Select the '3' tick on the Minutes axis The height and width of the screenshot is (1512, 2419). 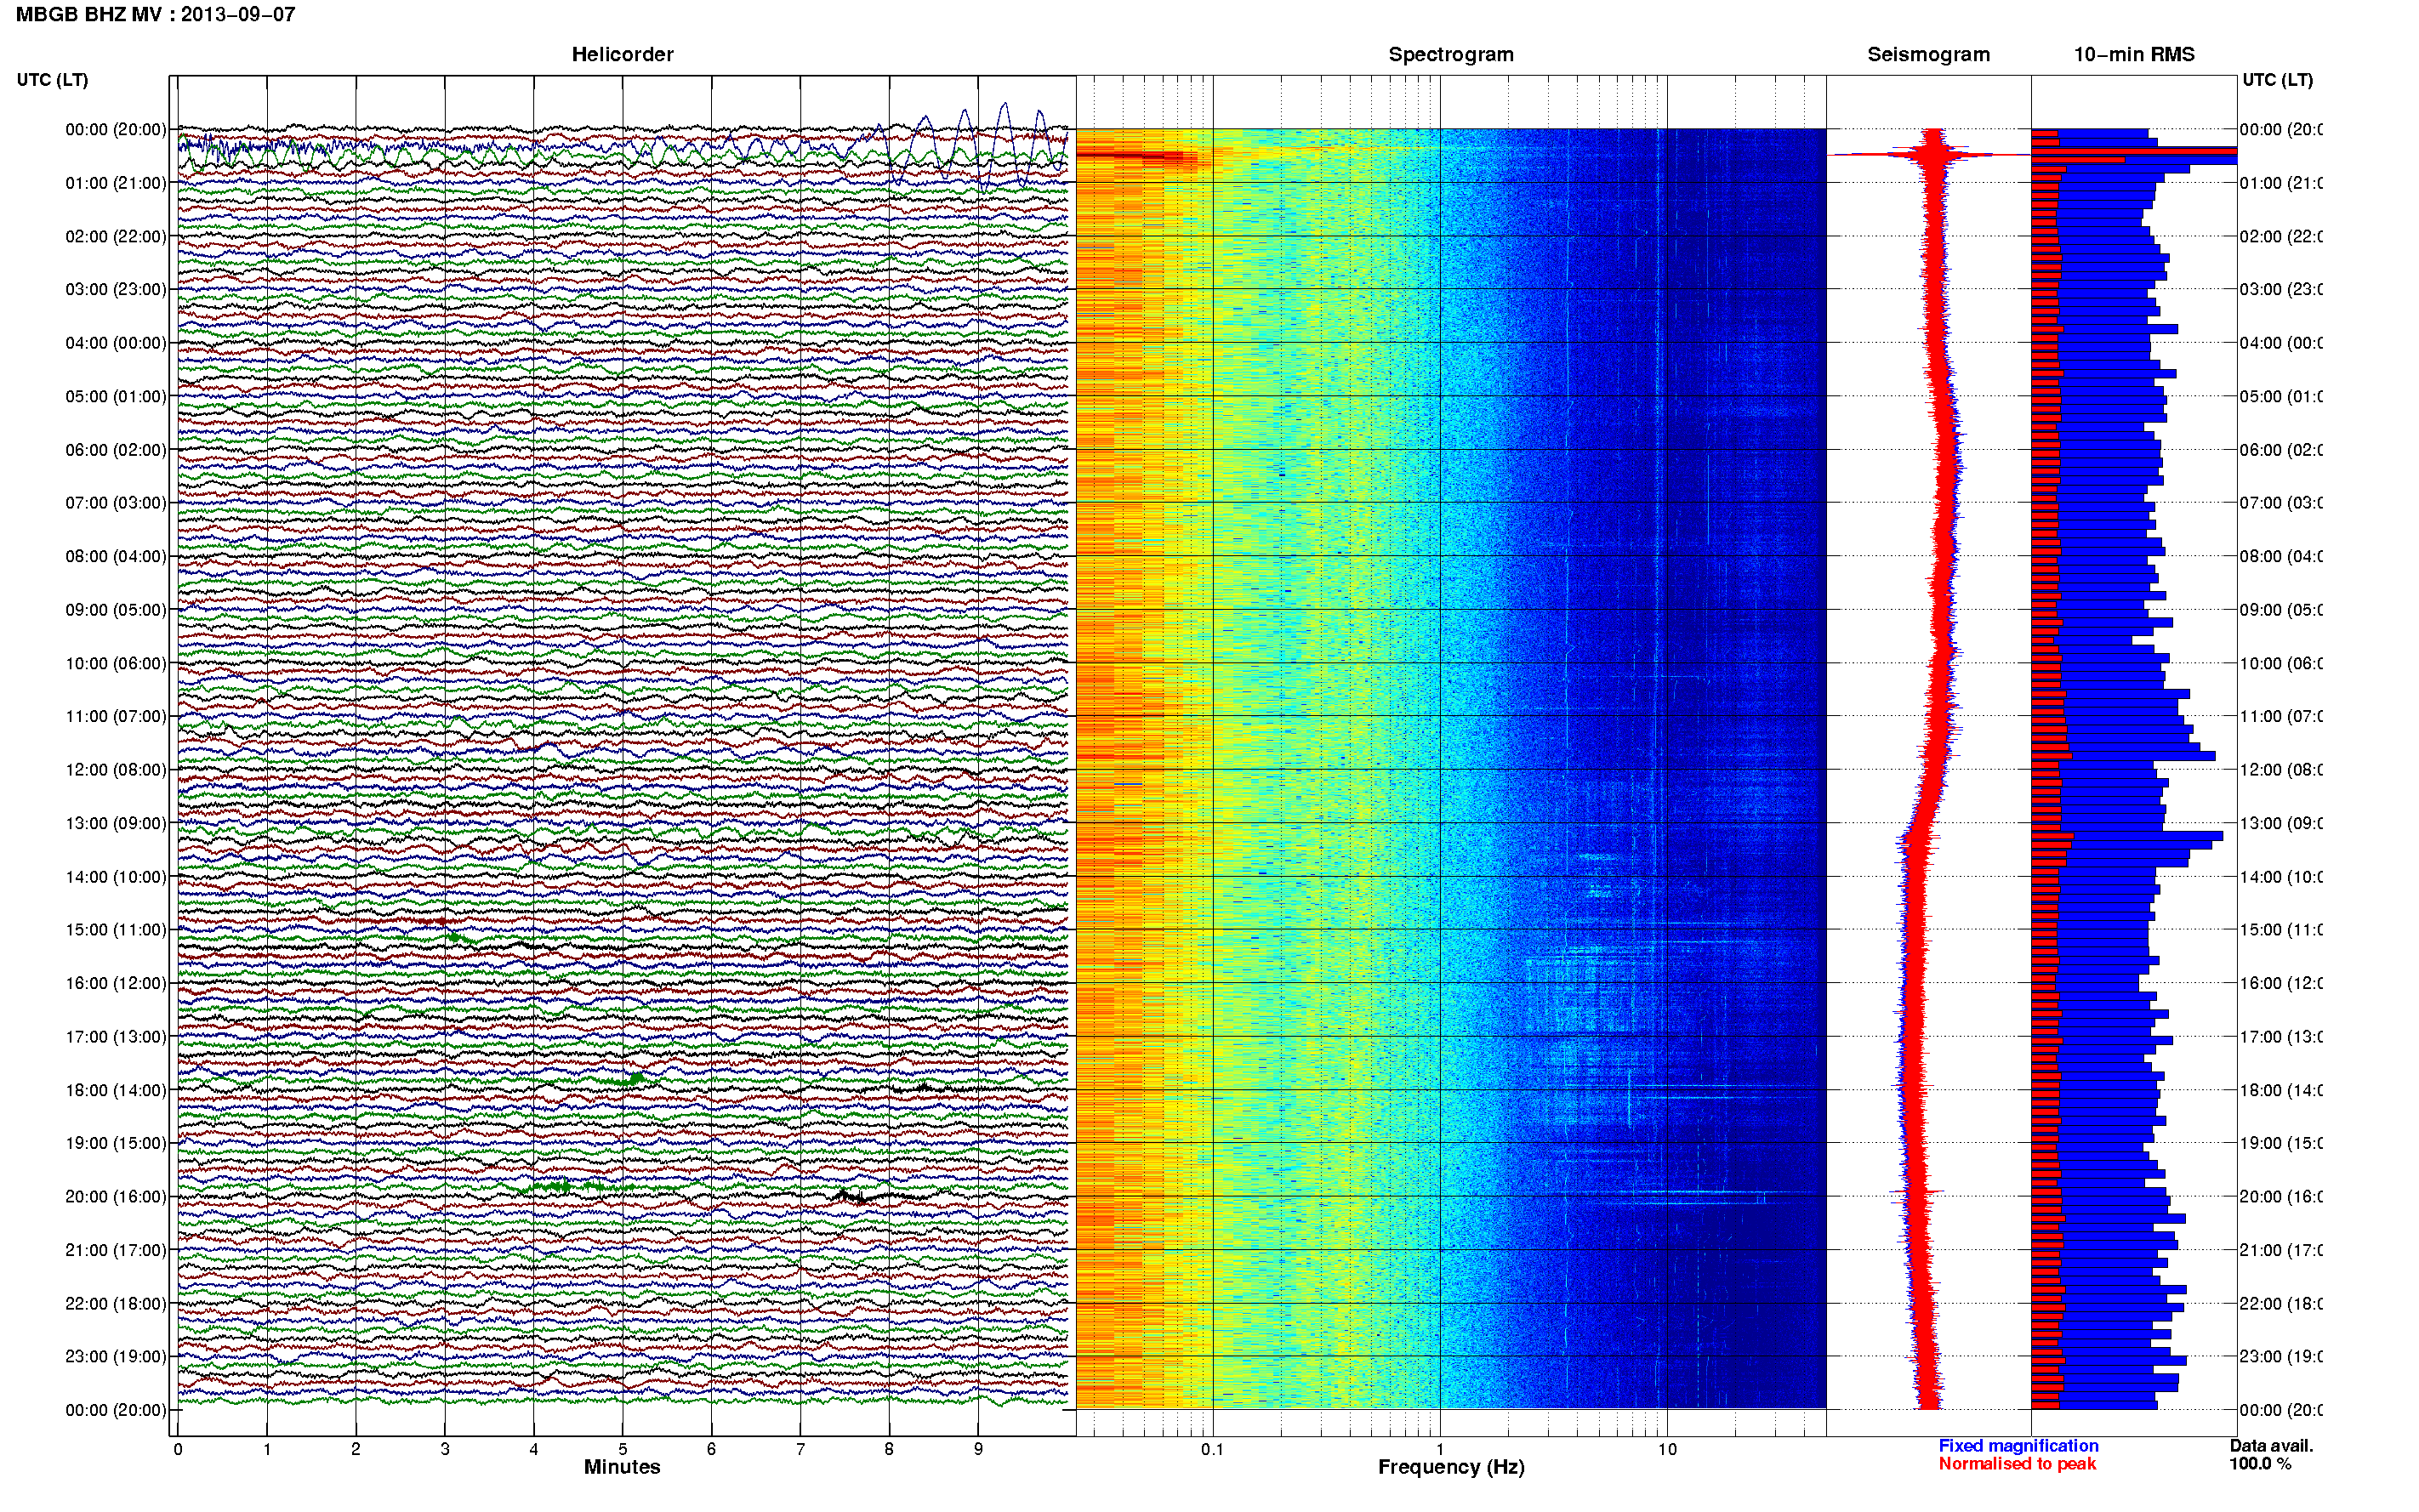445,1449
